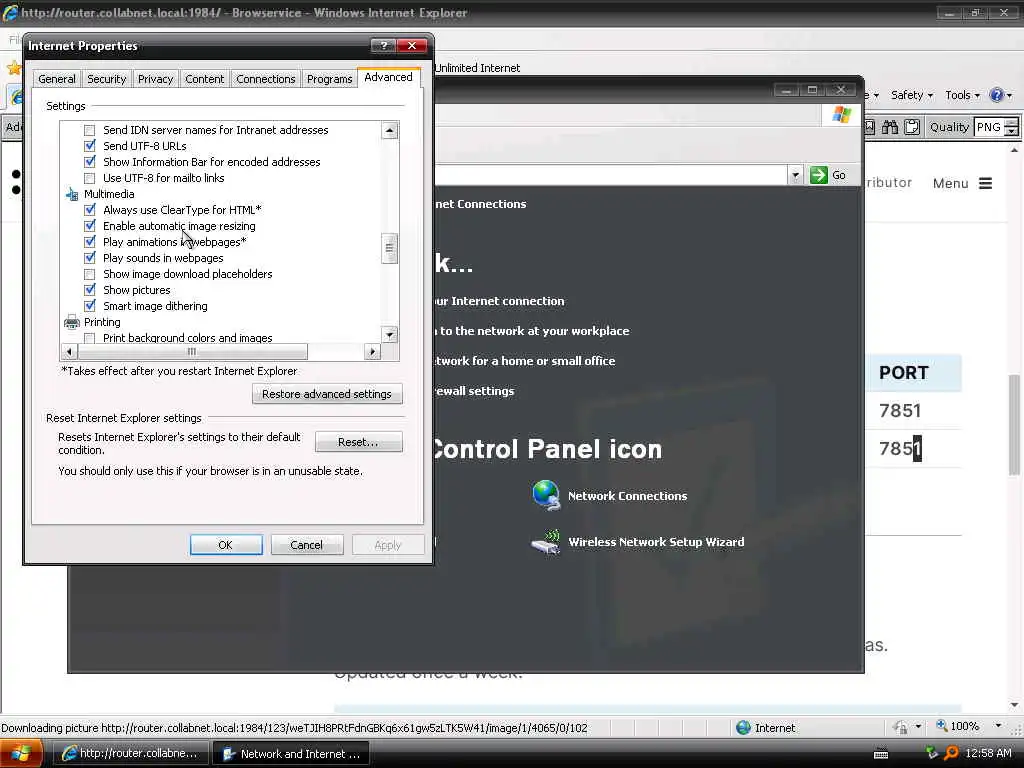Viewport: 1024px width, 768px height.
Task: Click the Windows flag logo in Control Panel window
Action: click(842, 115)
